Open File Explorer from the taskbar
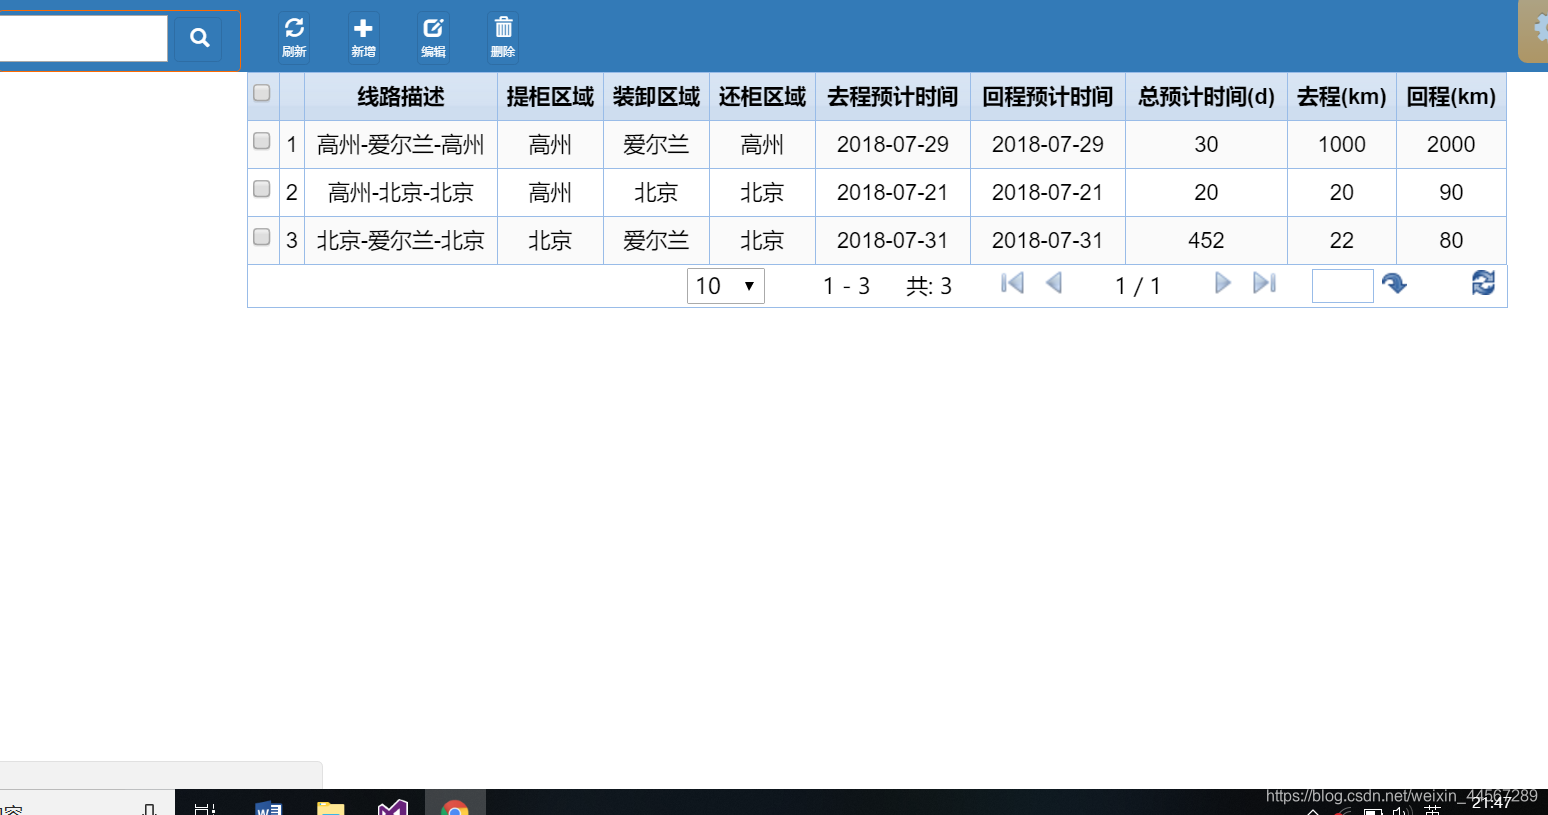Image resolution: width=1548 pixels, height=815 pixels. (x=330, y=807)
